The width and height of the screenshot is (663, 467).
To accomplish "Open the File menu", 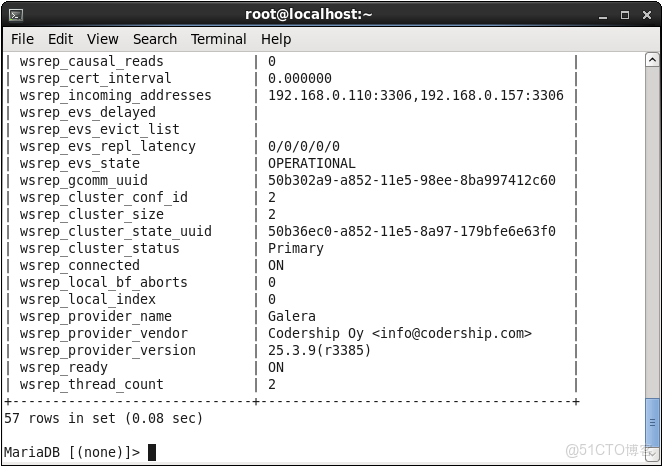I will click(x=22, y=39).
